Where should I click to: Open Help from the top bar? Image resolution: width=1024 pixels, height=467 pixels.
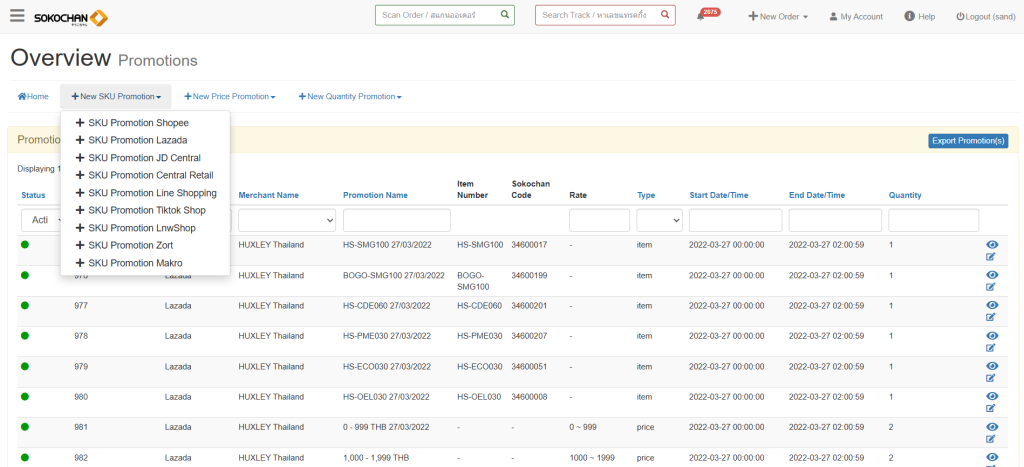(919, 17)
